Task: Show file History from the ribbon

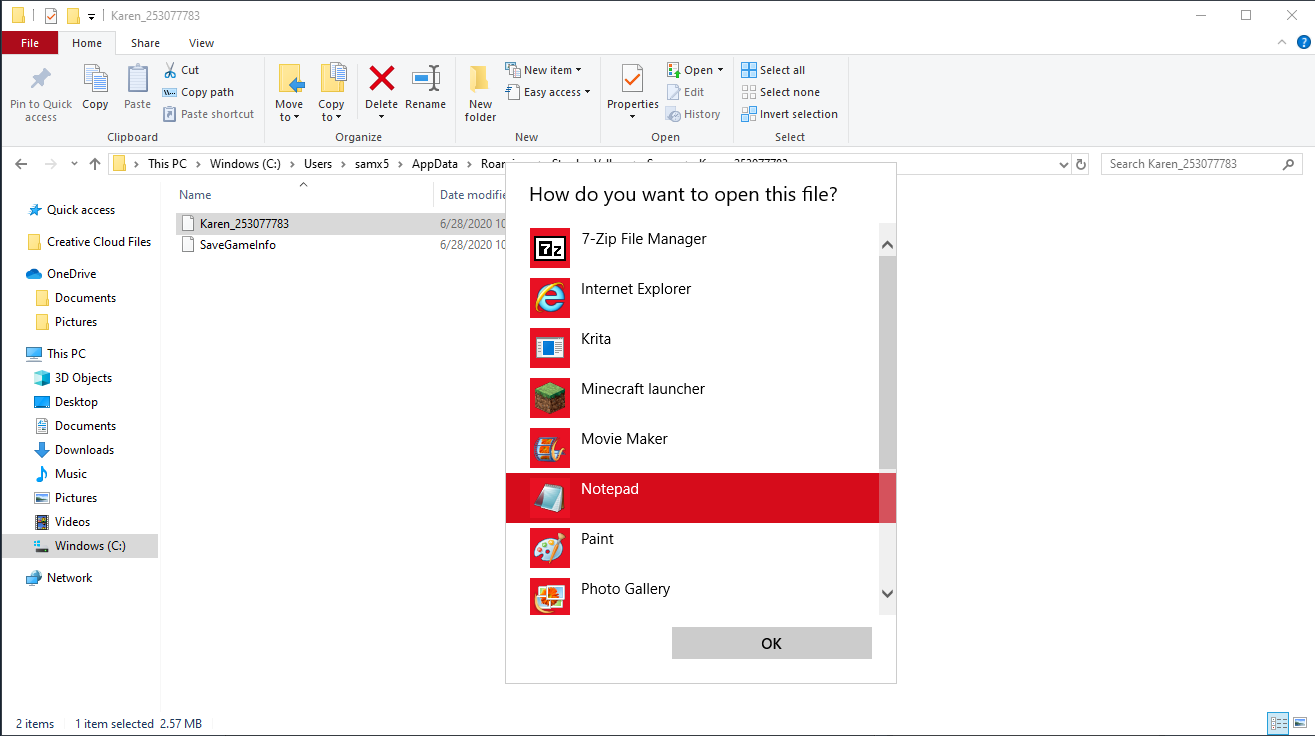Action: pos(693,114)
